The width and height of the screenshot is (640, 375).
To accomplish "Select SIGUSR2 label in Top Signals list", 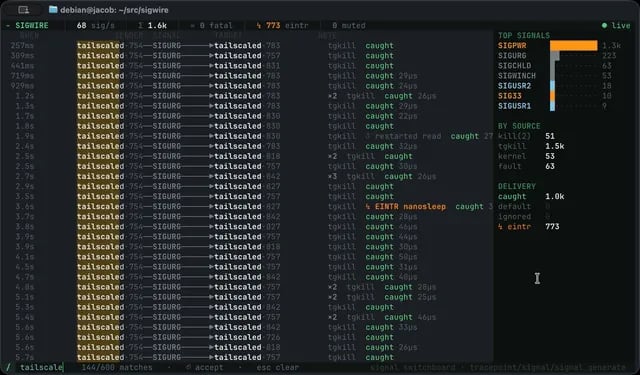I will point(514,86).
